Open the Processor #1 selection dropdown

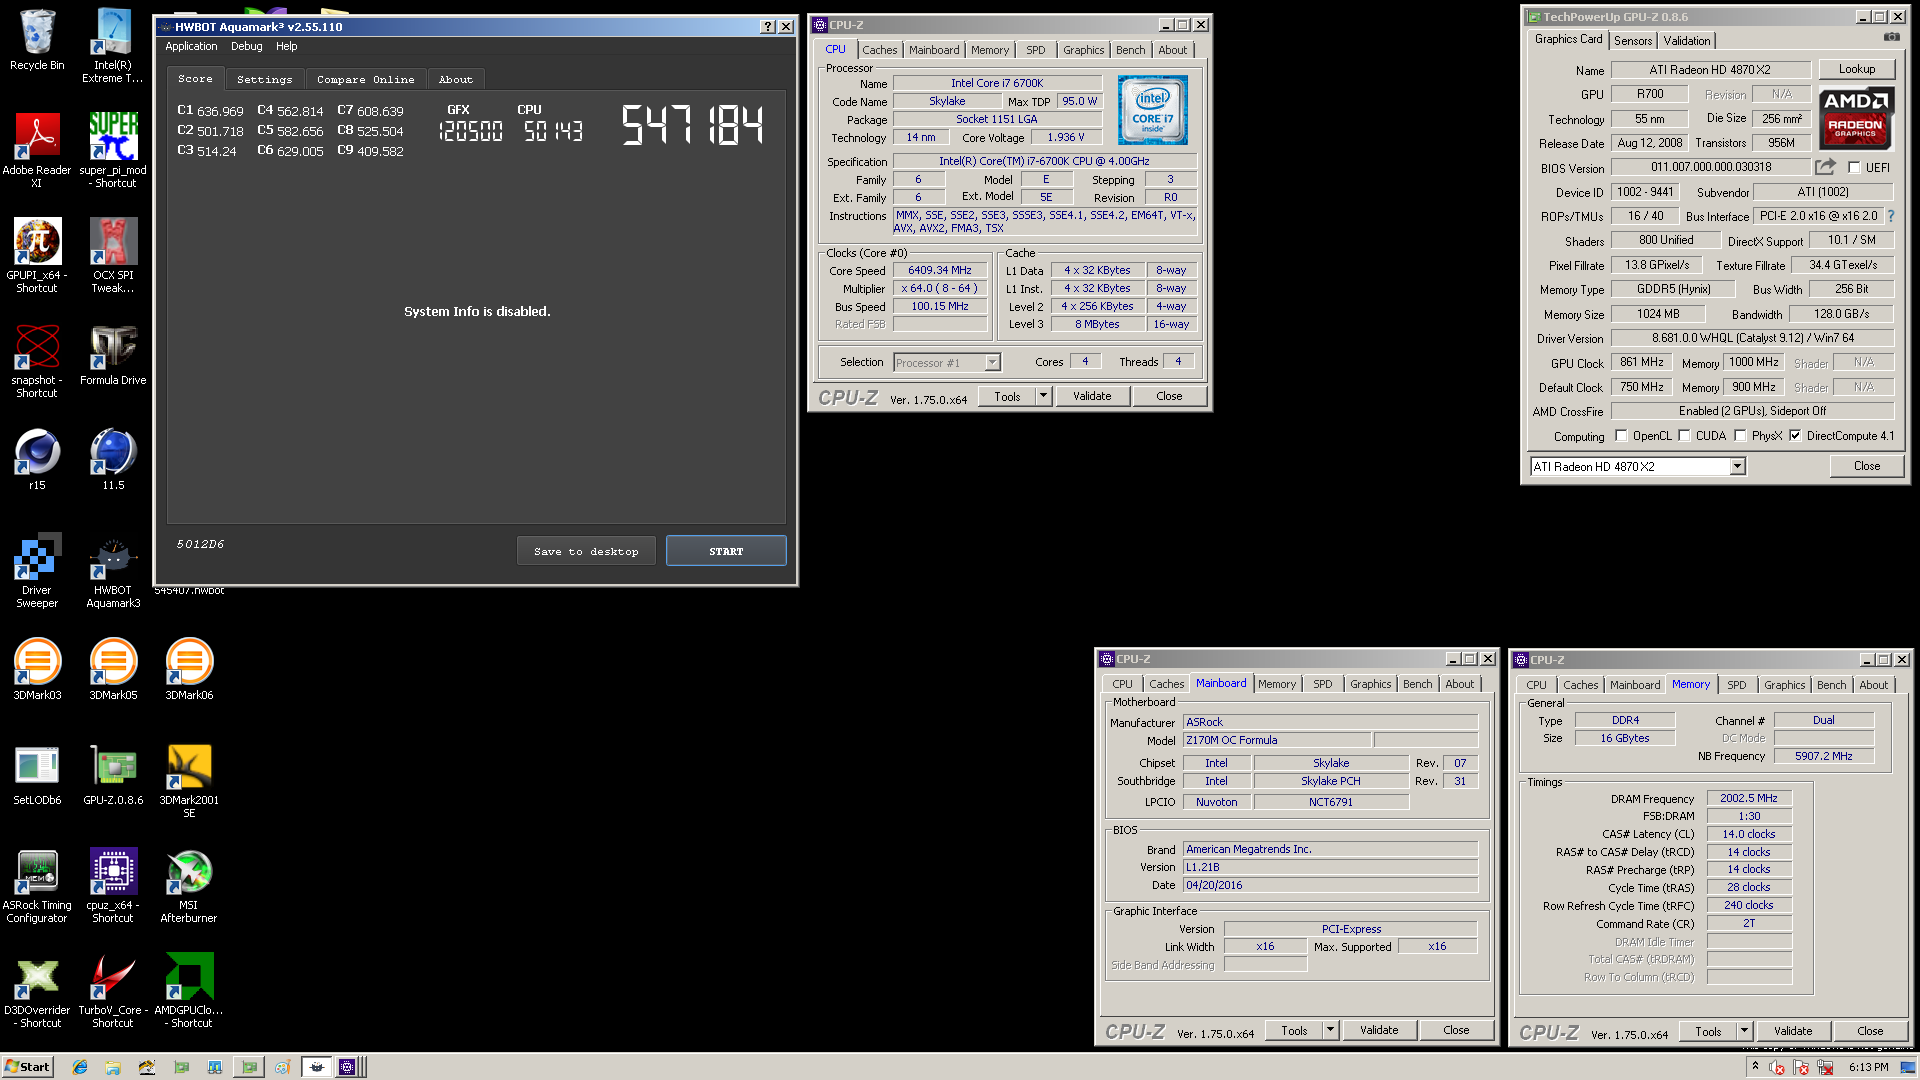coord(992,363)
